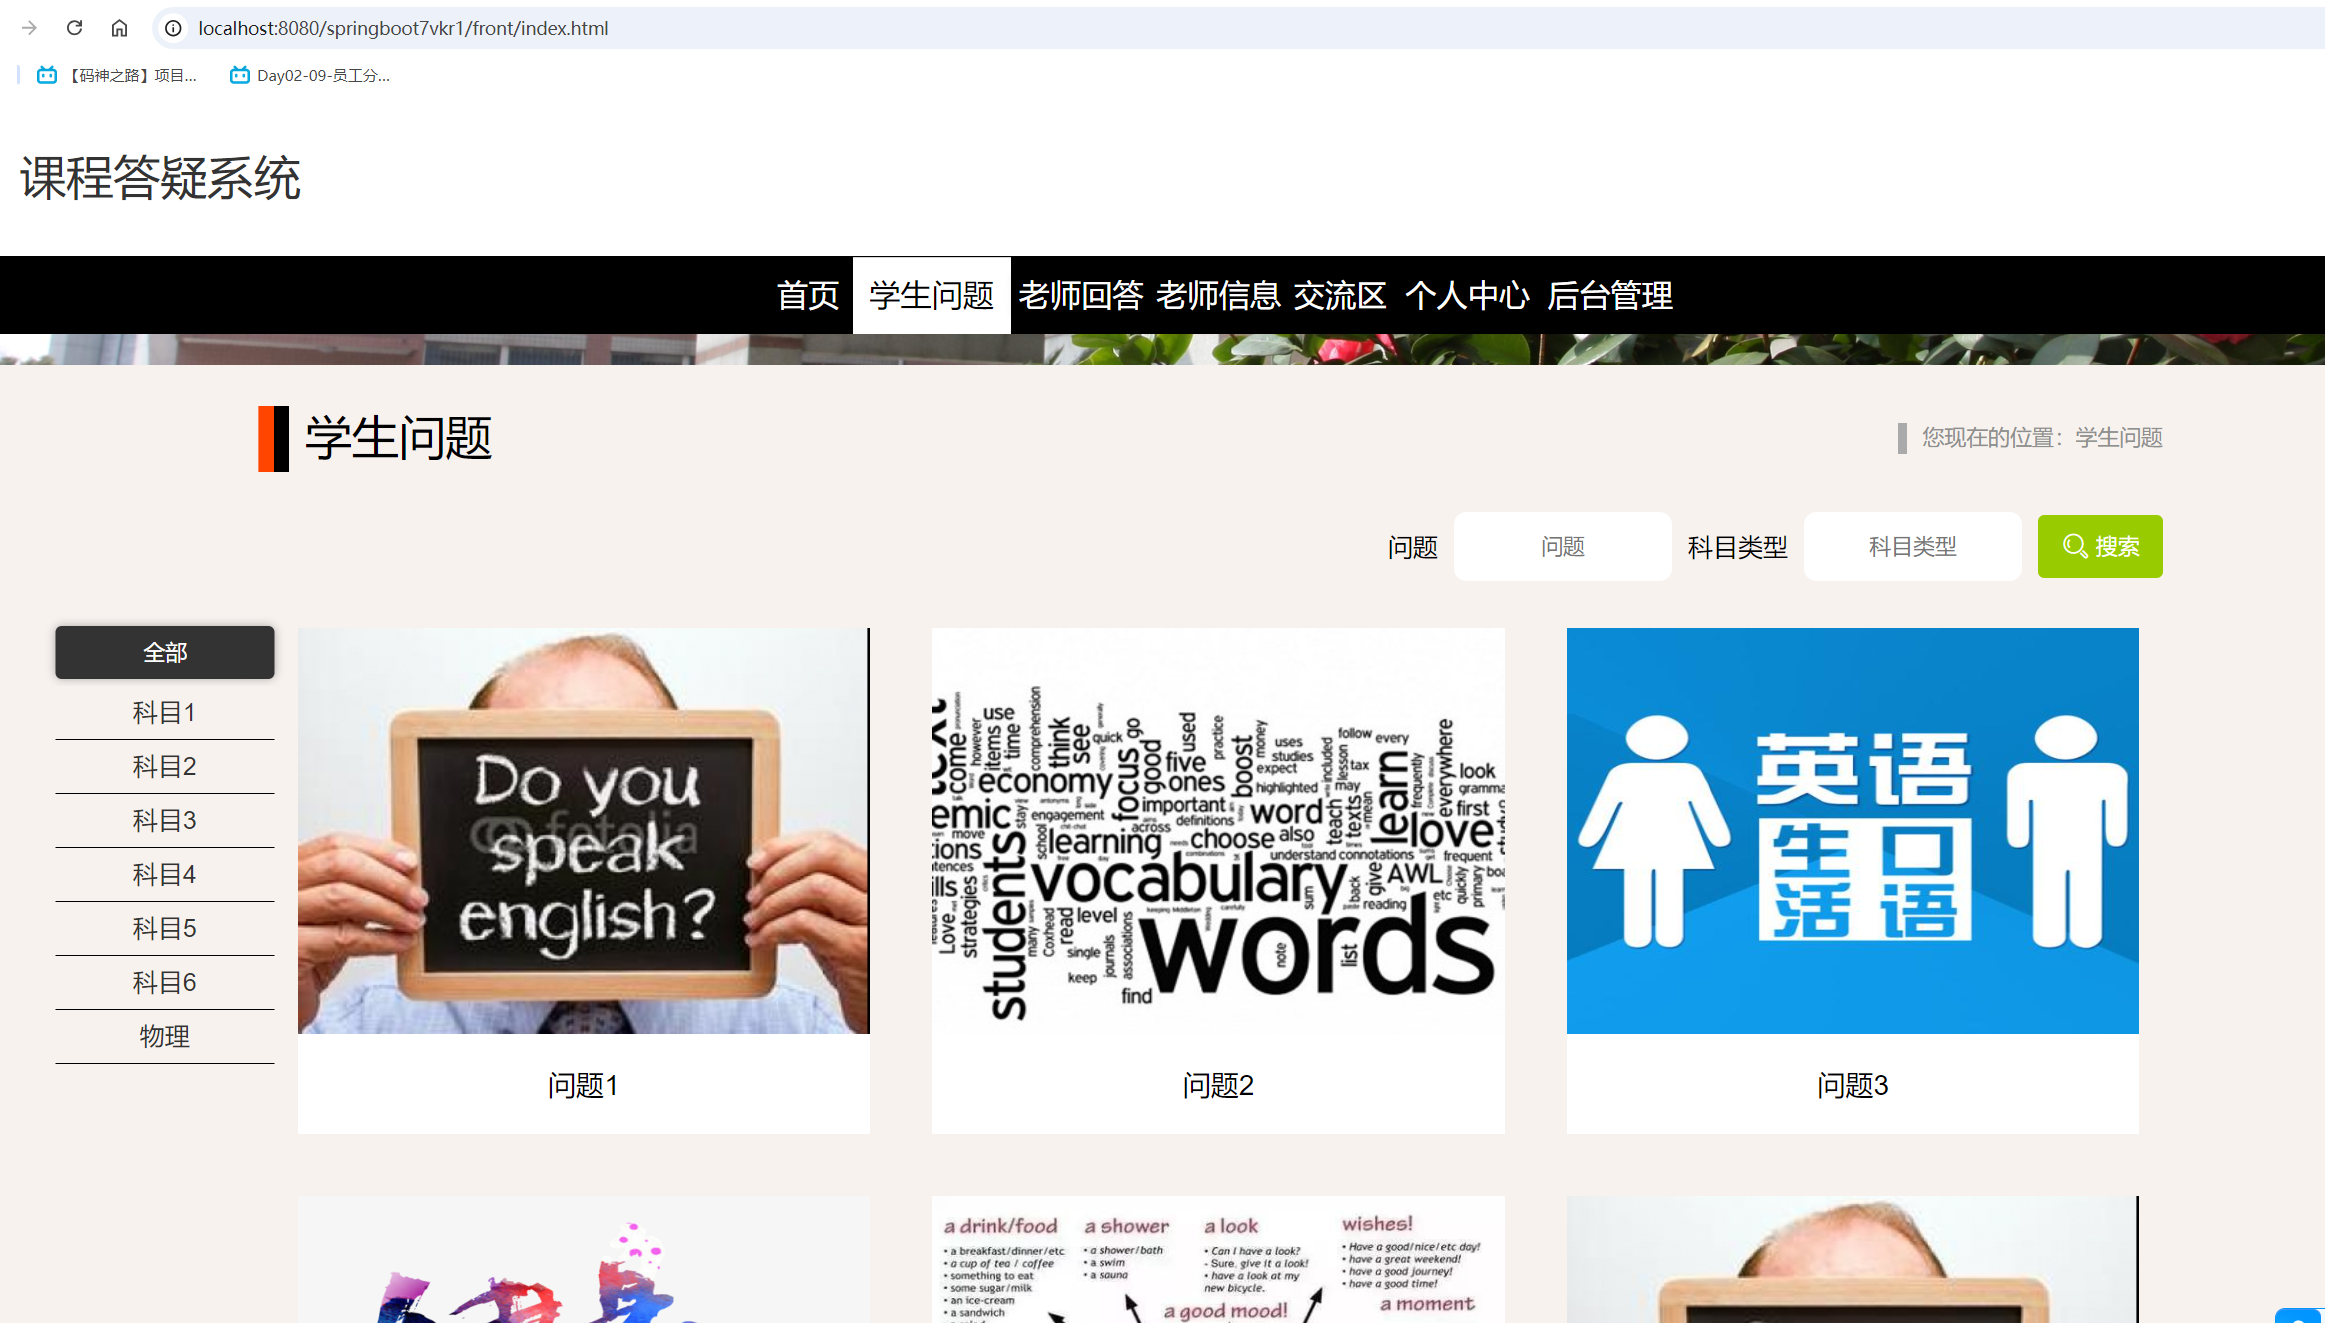Click the browser home icon

coord(120,28)
